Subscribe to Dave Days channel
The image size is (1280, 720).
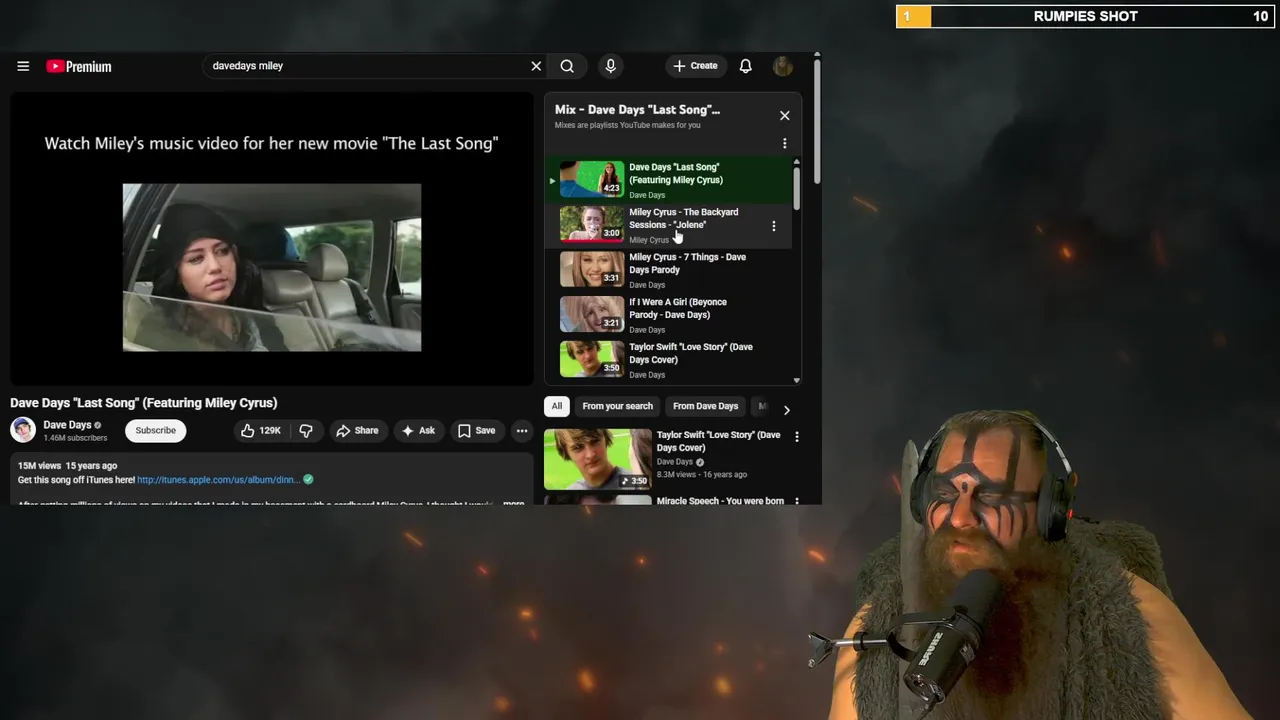tap(155, 430)
